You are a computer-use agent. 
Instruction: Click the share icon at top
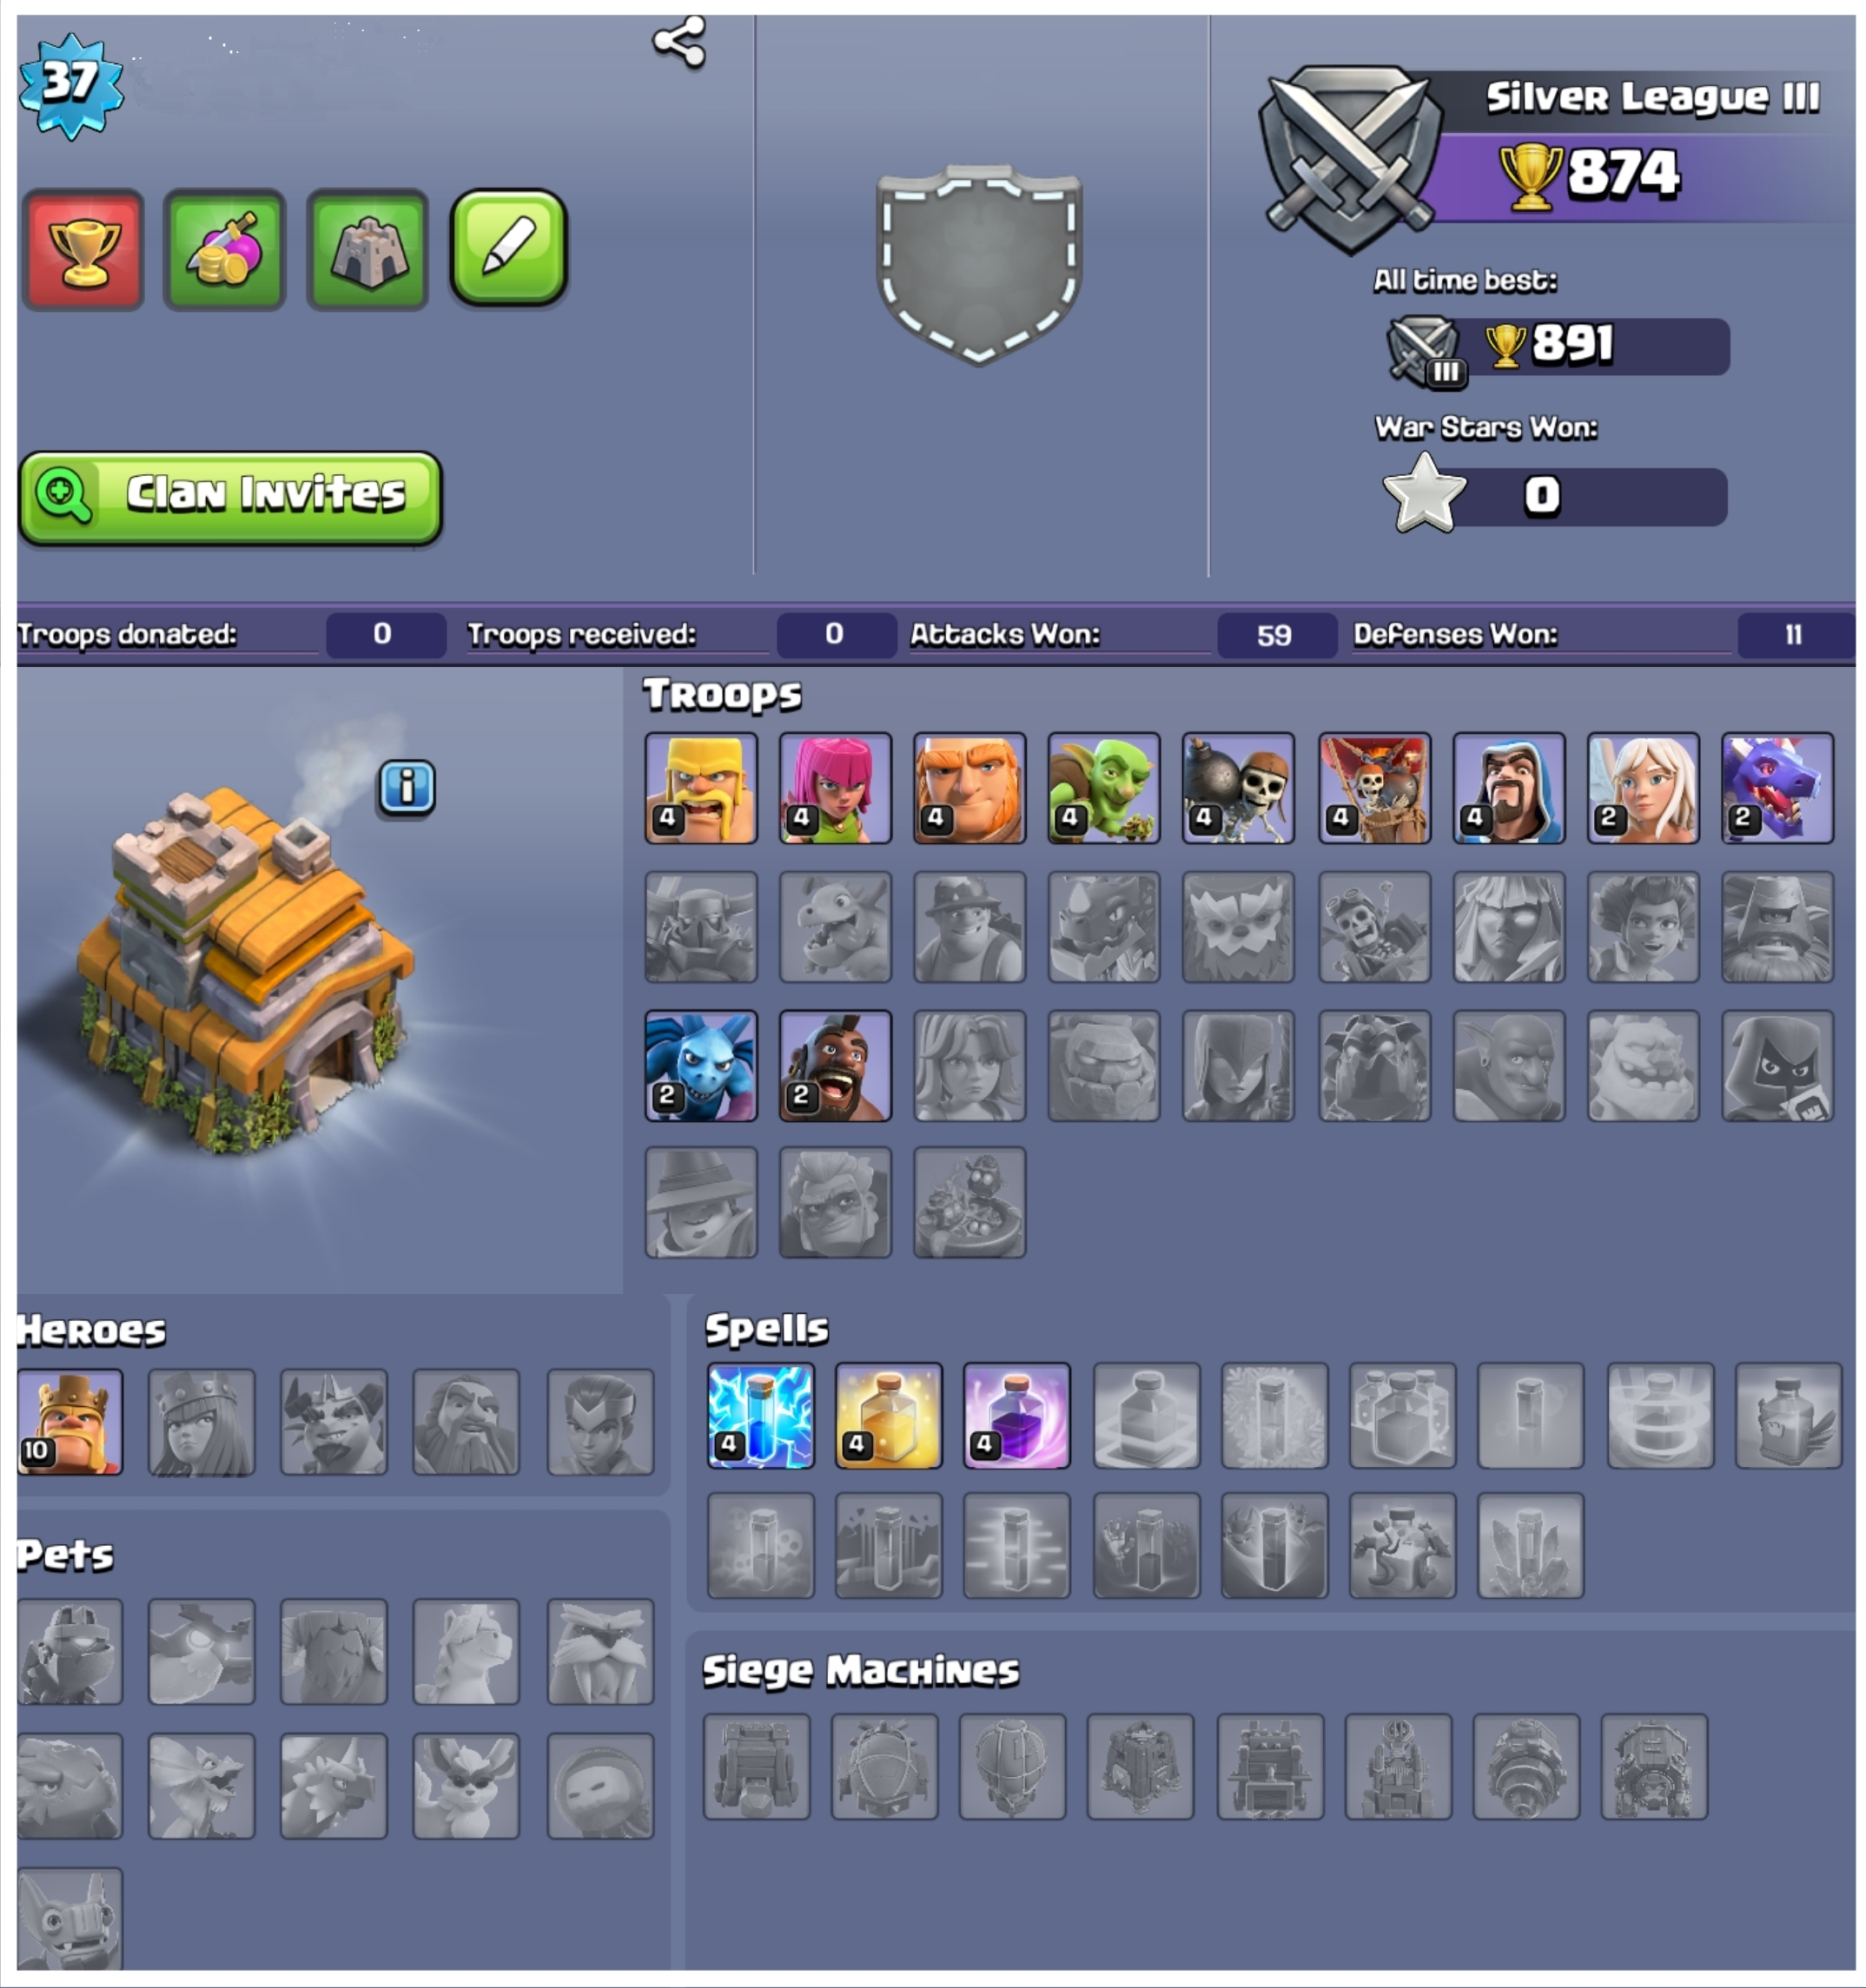click(680, 42)
